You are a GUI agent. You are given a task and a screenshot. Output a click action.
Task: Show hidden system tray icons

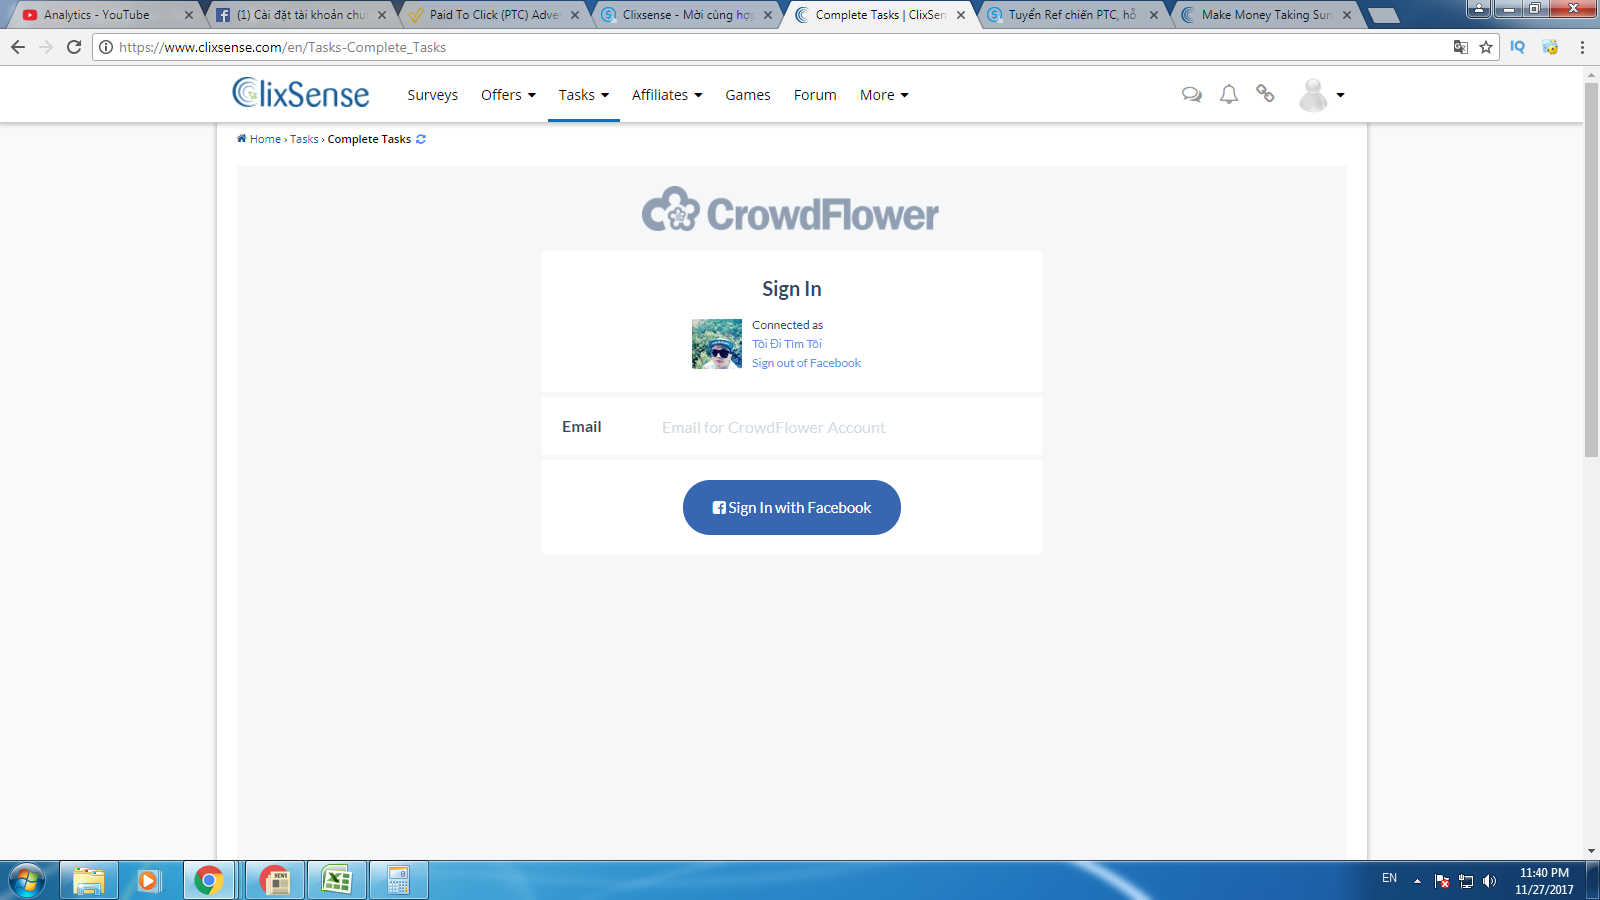pos(1417,881)
